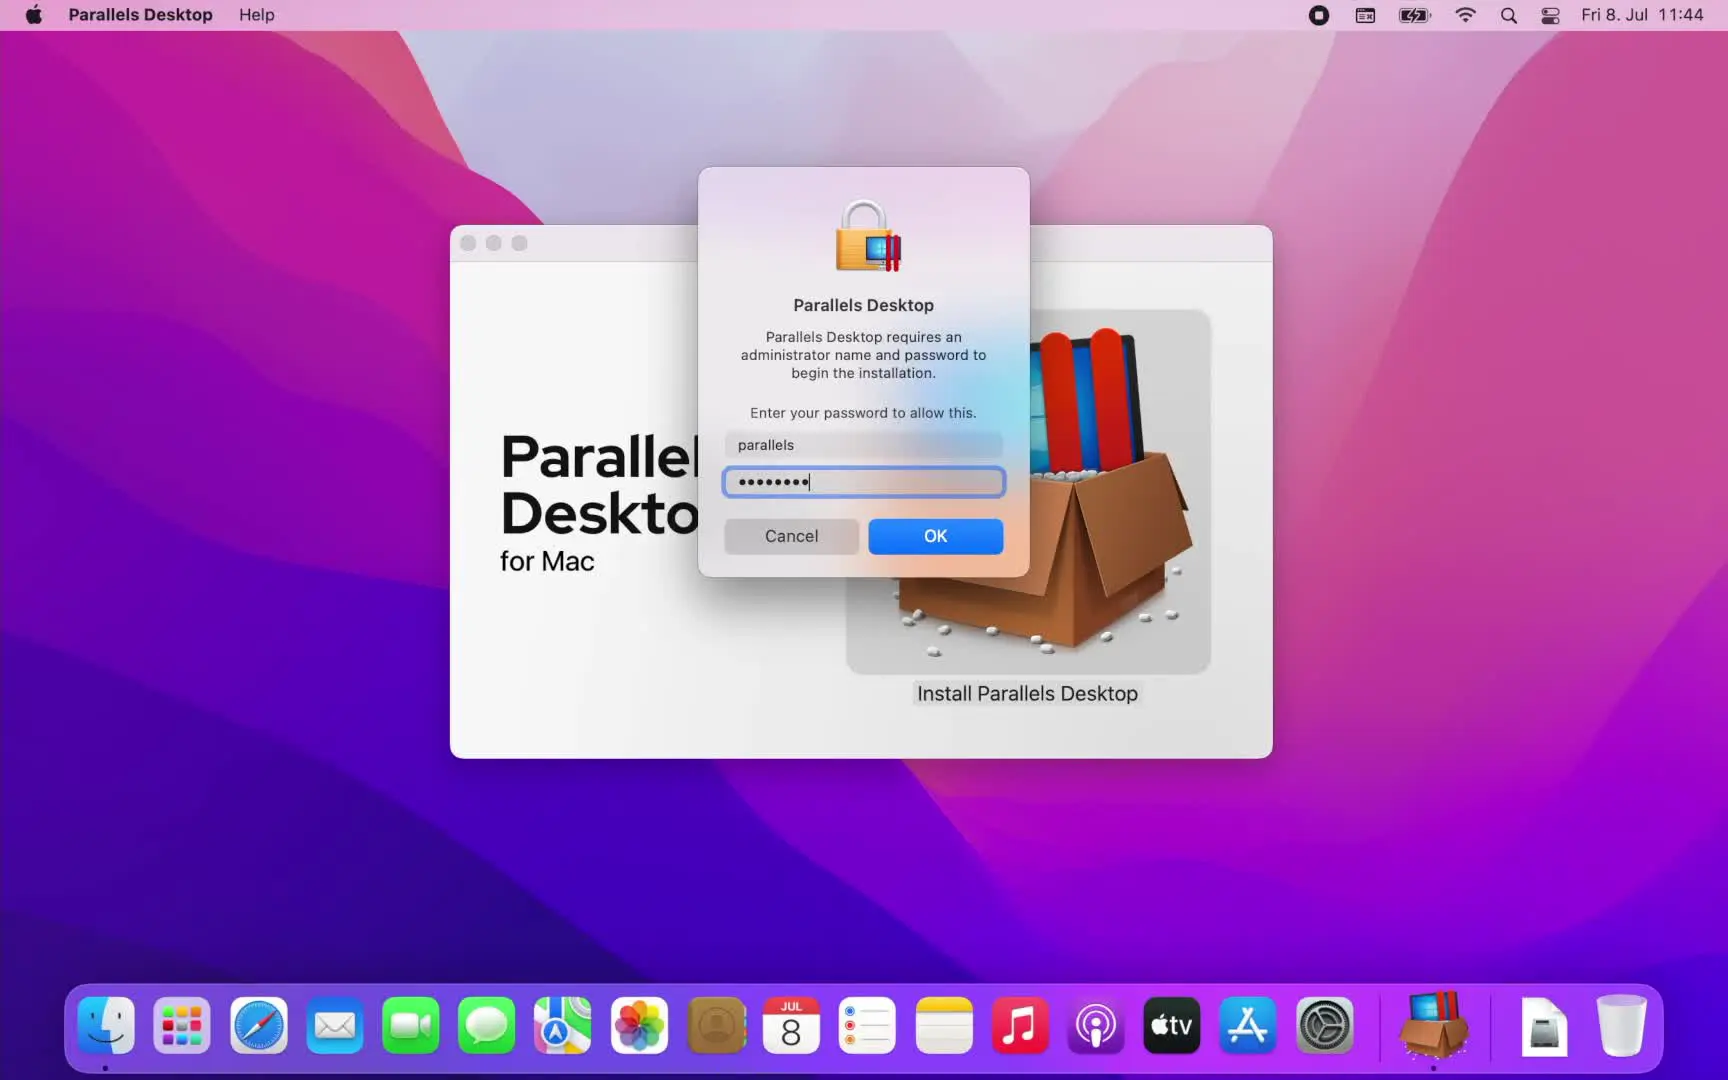Click the password input field
This screenshot has width=1728, height=1080.
tap(864, 482)
